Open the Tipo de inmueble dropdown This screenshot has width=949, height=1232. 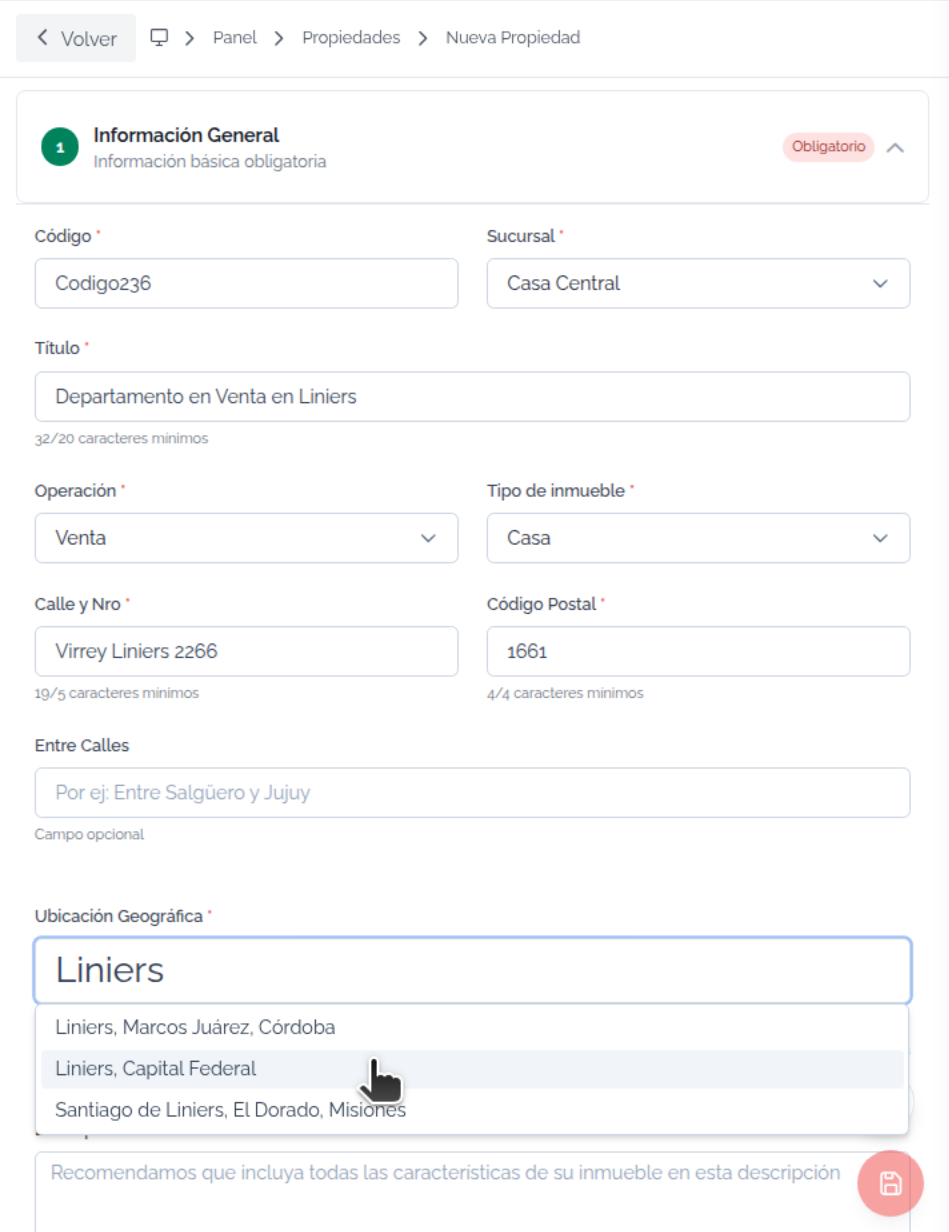[x=698, y=538]
